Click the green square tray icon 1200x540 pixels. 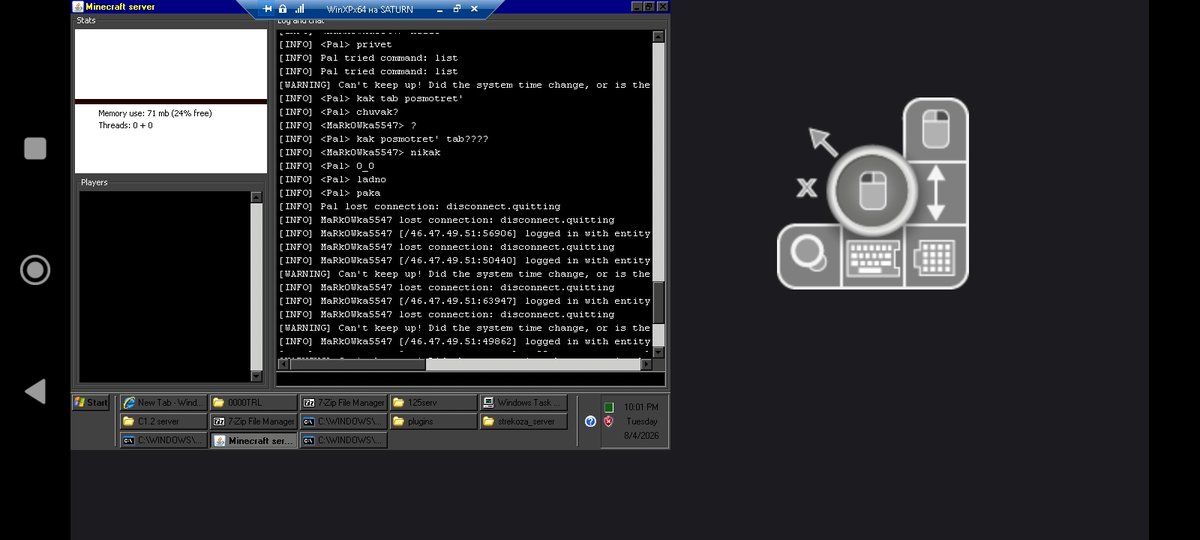coord(607,407)
